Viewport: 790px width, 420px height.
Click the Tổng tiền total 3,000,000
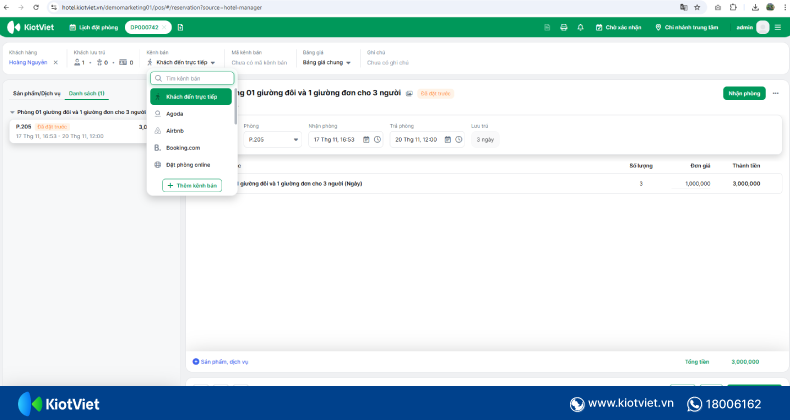(x=745, y=362)
